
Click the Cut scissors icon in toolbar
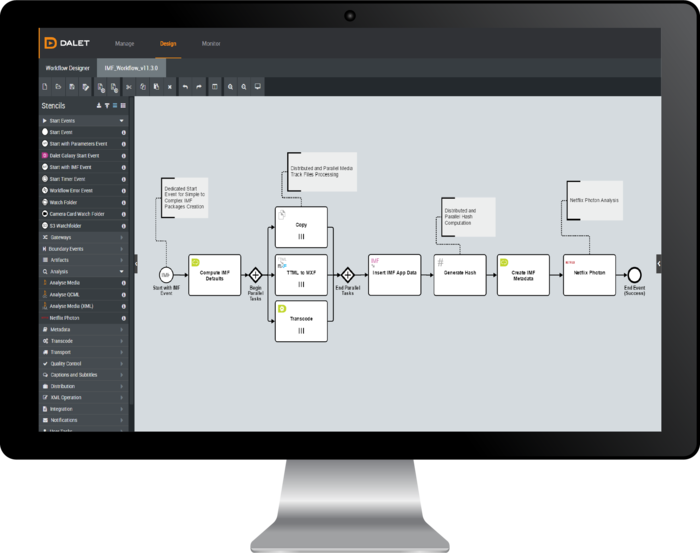(129, 87)
